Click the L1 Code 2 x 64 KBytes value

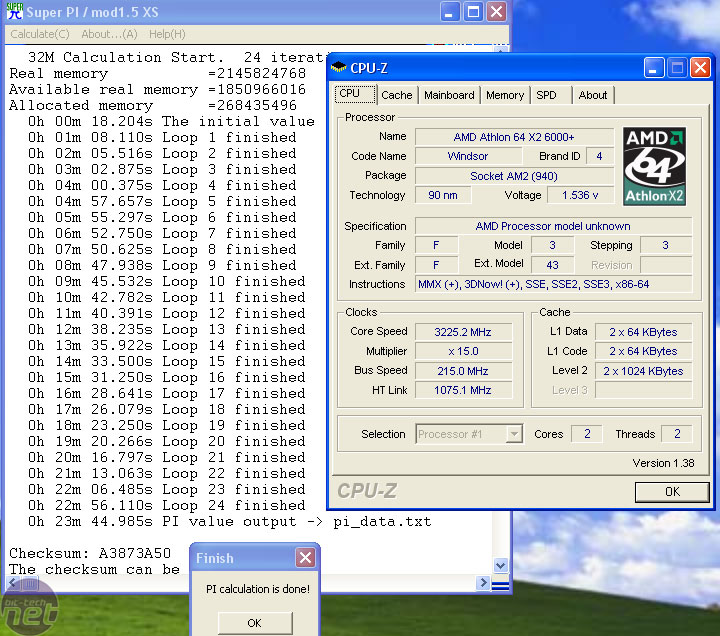click(643, 351)
